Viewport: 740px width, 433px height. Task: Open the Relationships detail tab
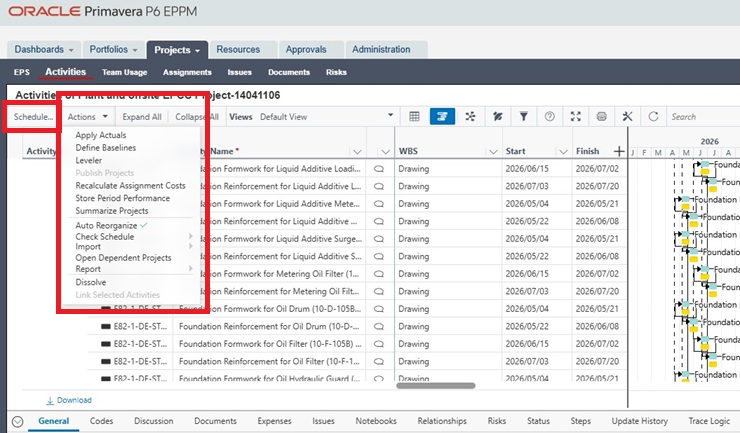442,421
